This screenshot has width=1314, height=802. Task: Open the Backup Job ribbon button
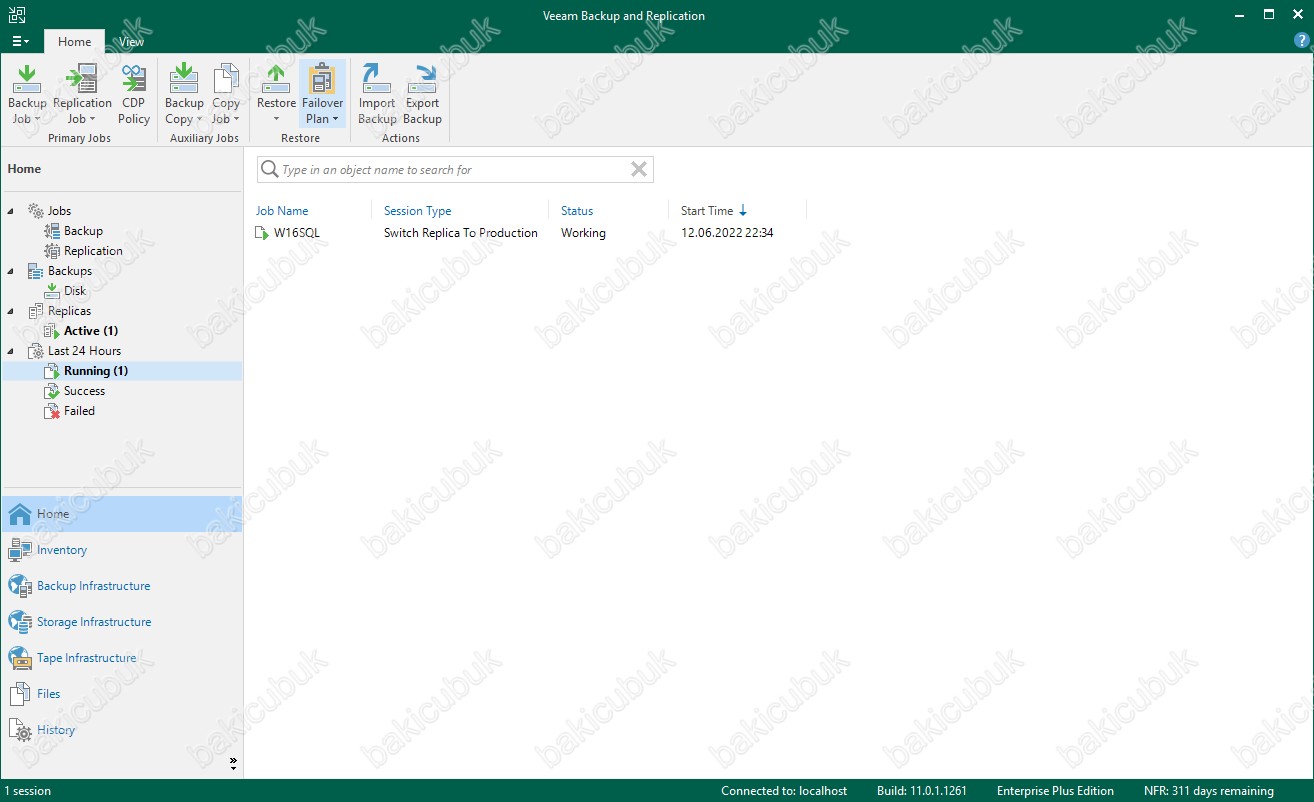(27, 95)
